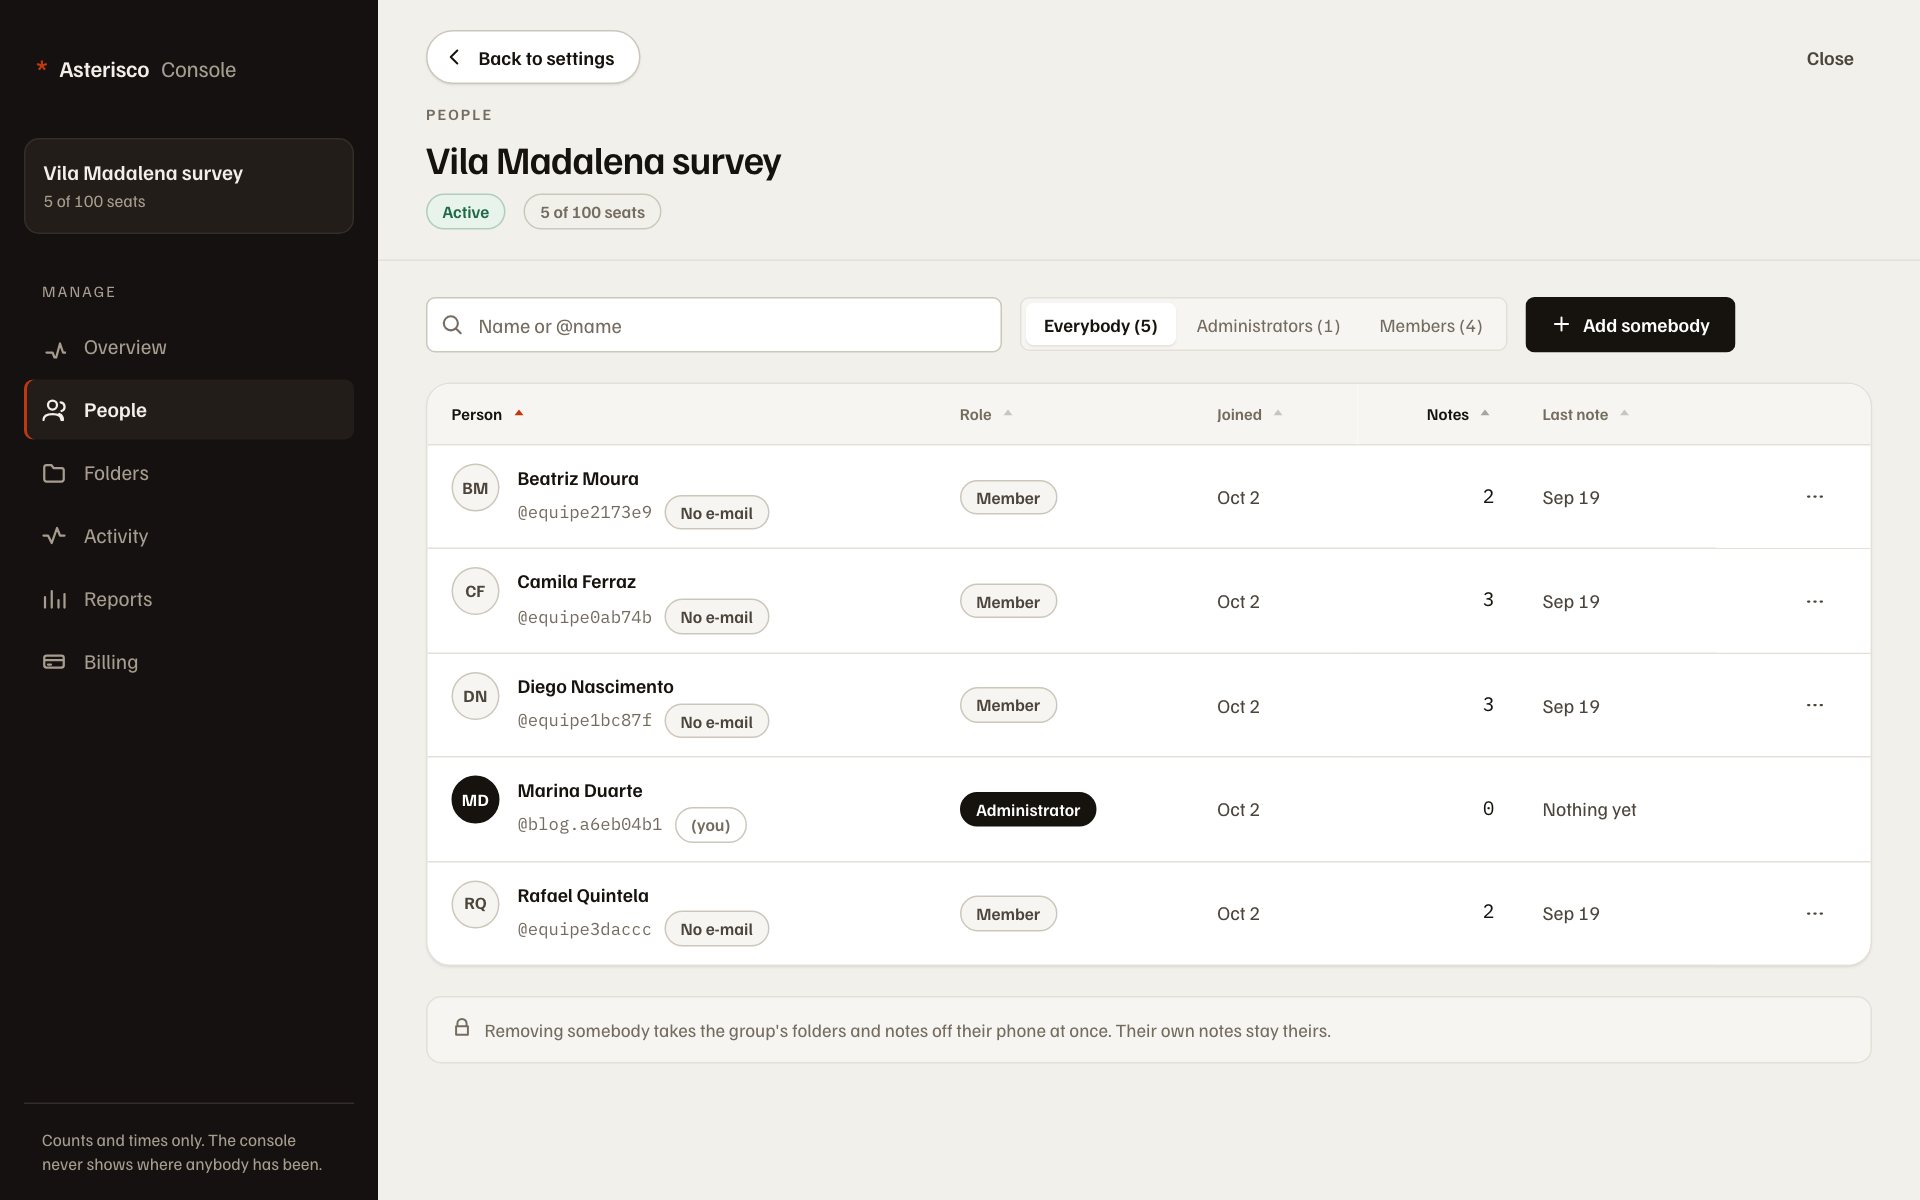Click the MD avatar of Marina Duarte
The height and width of the screenshot is (1200, 1920).
pos(475,800)
